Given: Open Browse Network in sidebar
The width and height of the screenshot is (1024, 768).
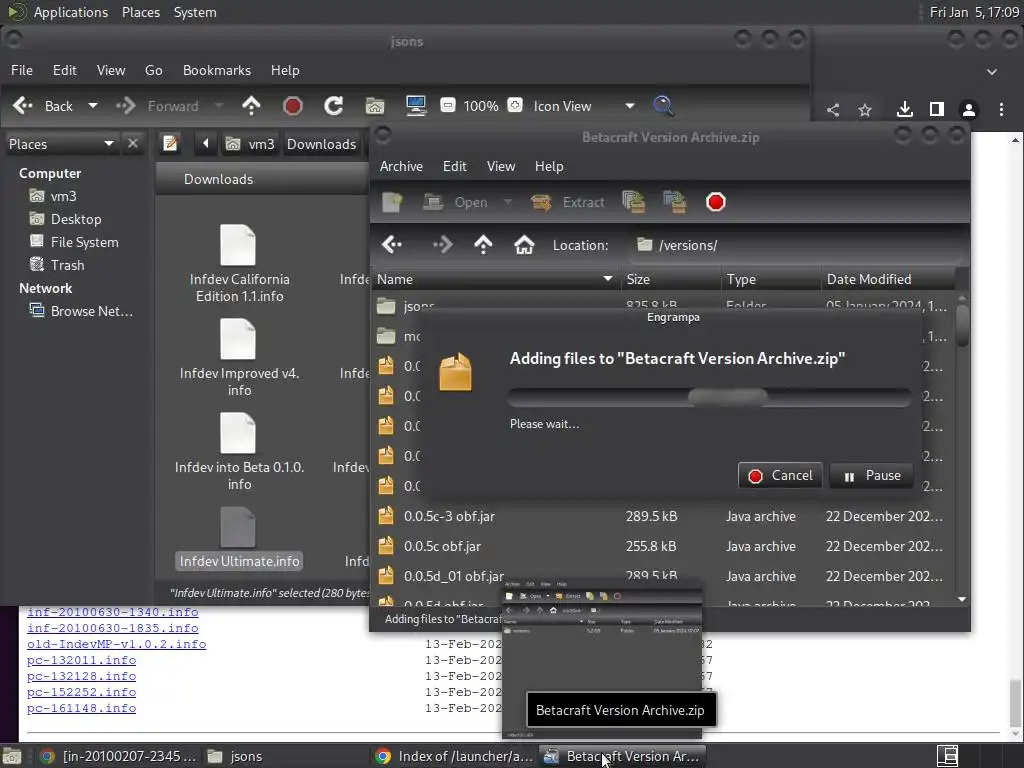Looking at the screenshot, I should click(91, 311).
